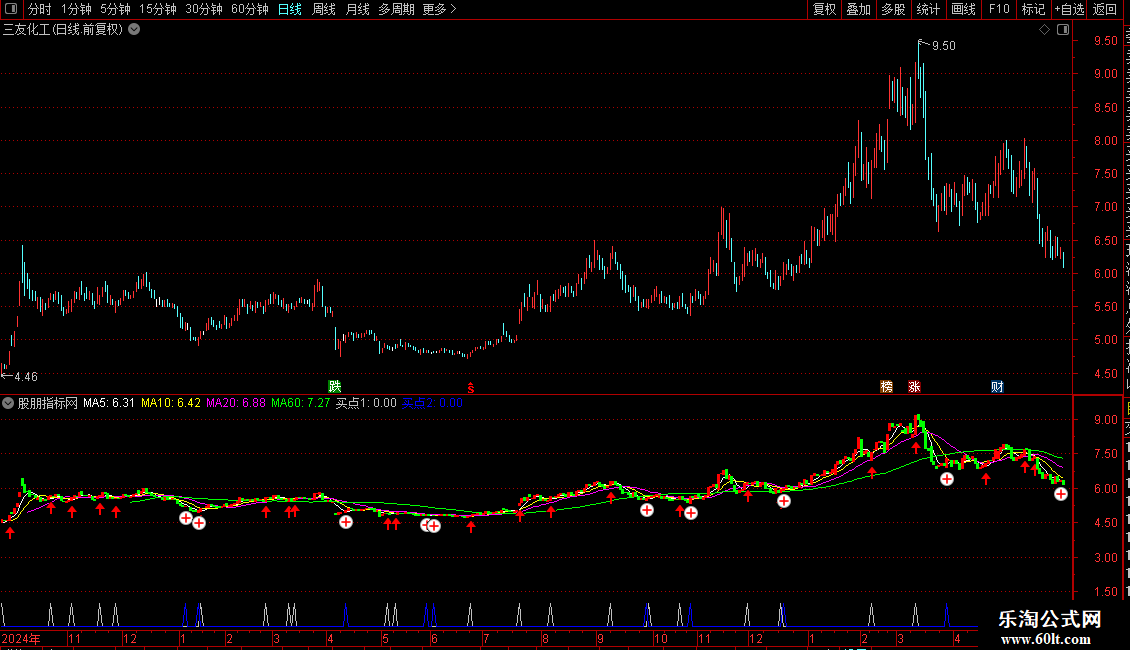Click the green MA60: 7.27 label
Image resolution: width=1130 pixels, height=650 pixels.
click(x=301, y=403)
